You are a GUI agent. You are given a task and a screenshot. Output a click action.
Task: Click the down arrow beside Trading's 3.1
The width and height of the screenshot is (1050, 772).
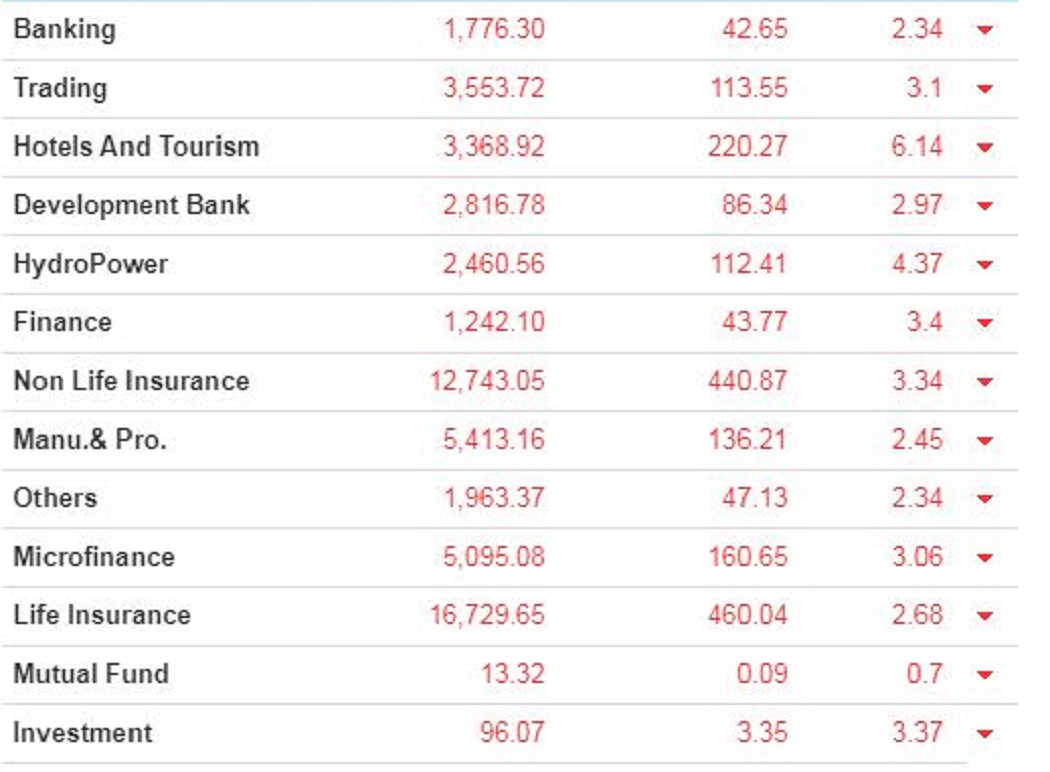click(x=985, y=89)
